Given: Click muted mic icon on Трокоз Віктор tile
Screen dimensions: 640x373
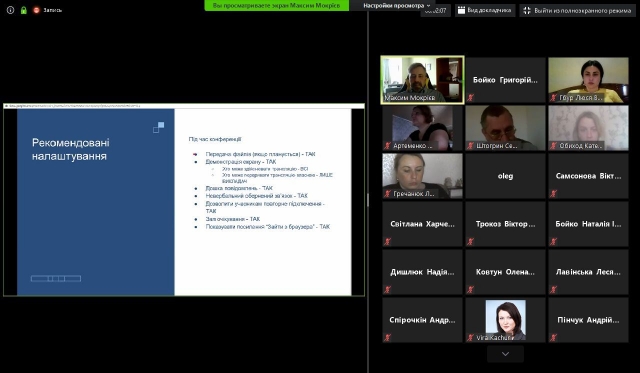Looking at the screenshot, I should coord(471,241).
